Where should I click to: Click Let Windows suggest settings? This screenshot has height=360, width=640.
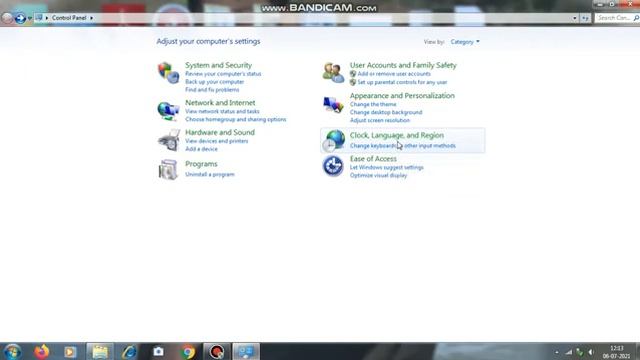[x=387, y=167]
